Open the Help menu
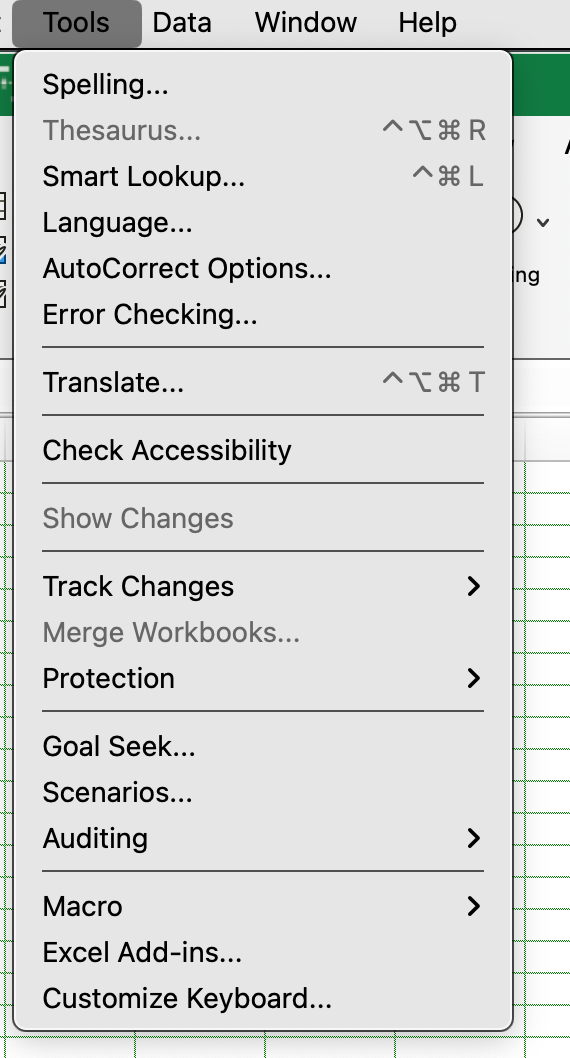Viewport: 570px width, 1058px height. pyautogui.click(x=428, y=22)
